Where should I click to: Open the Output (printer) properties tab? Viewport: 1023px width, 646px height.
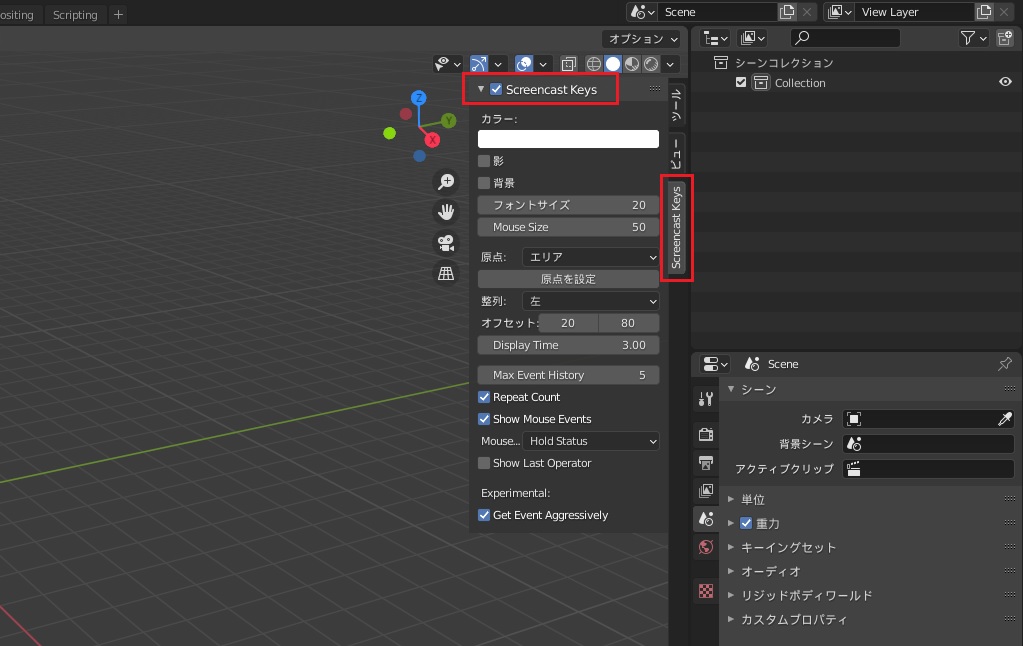point(706,463)
